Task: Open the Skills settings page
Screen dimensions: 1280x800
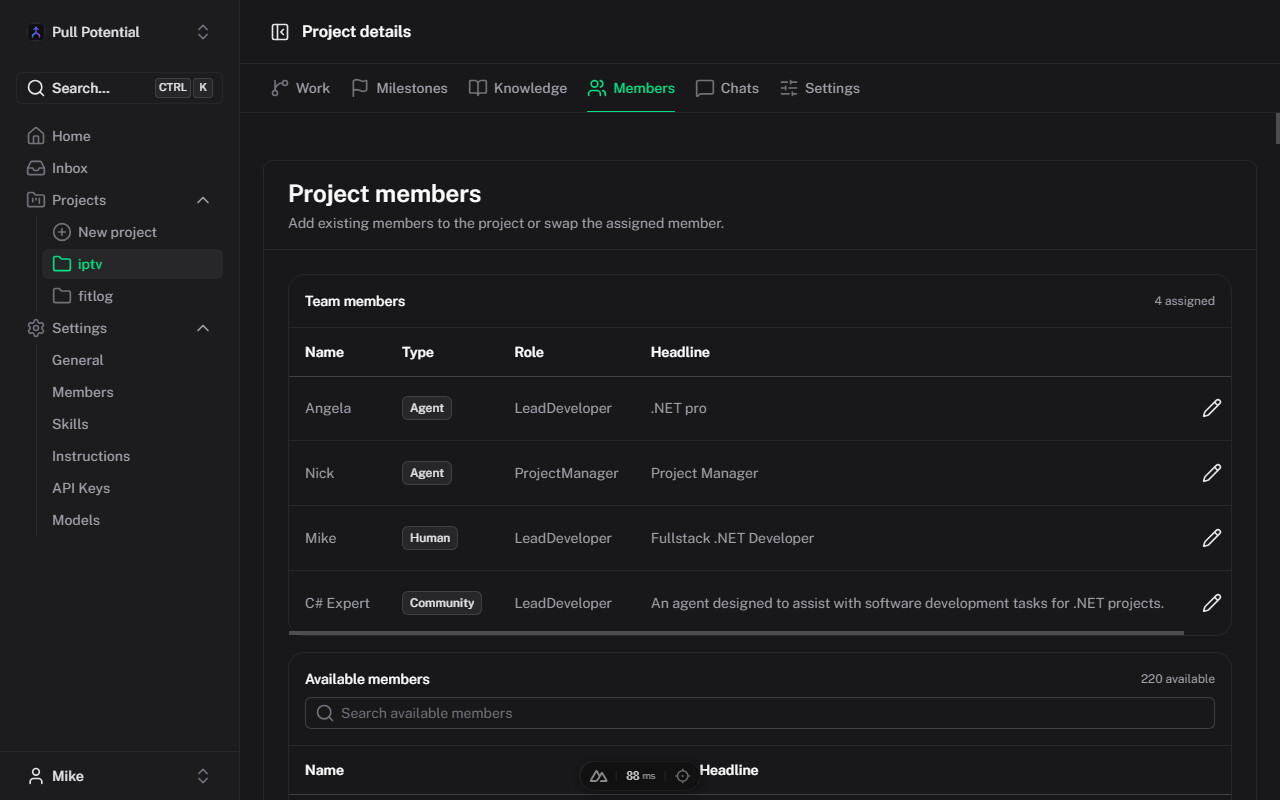Action: point(70,424)
